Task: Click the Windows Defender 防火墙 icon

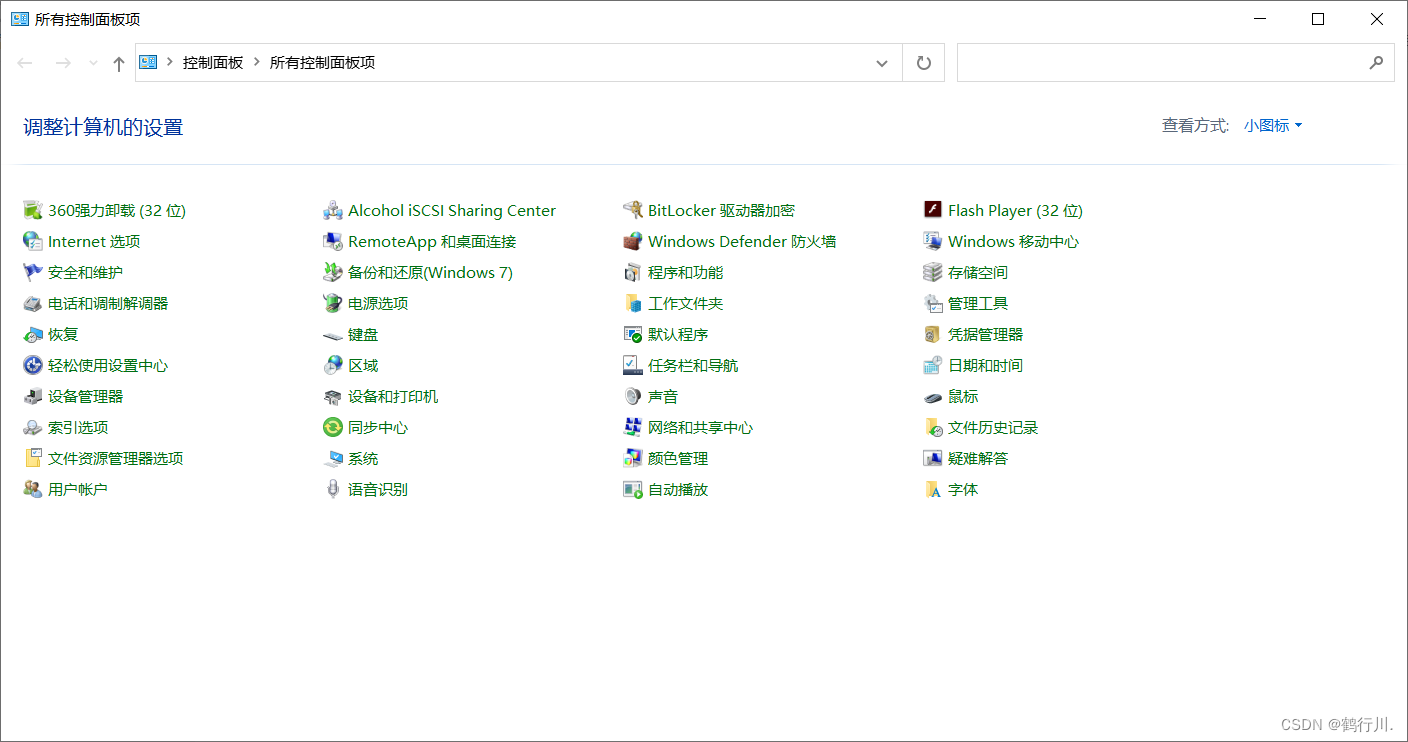Action: point(632,241)
